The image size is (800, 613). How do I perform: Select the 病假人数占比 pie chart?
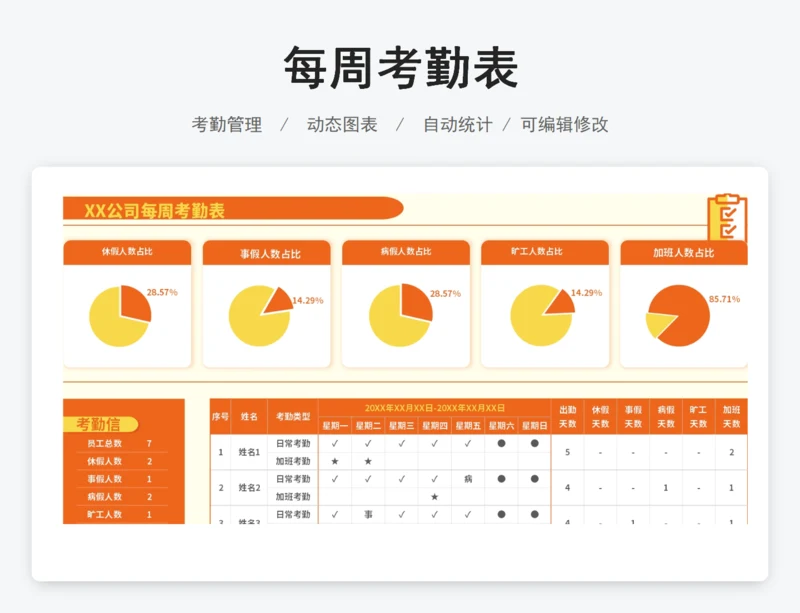click(401, 315)
